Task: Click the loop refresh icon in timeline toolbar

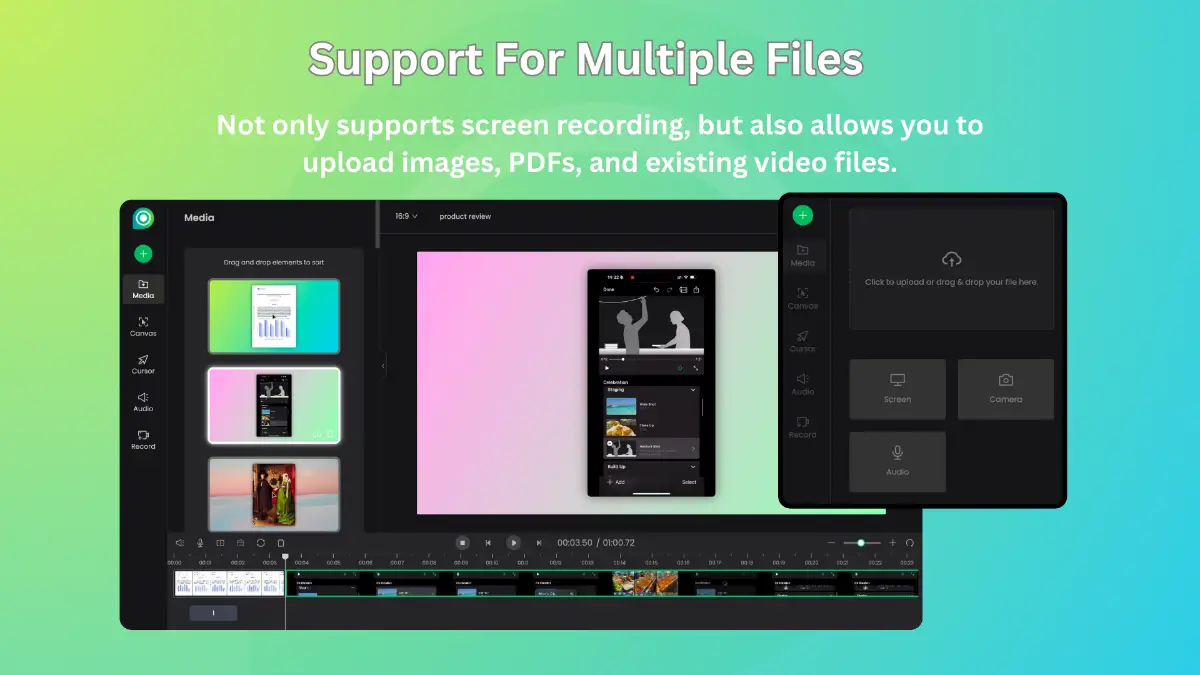Action: tap(260, 543)
